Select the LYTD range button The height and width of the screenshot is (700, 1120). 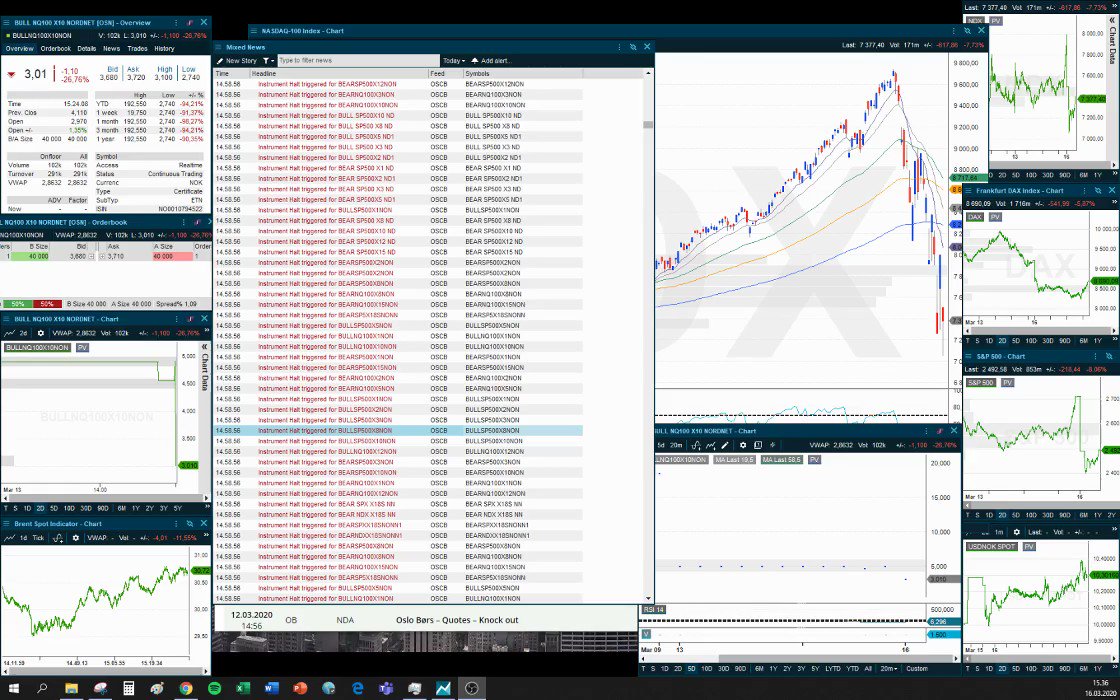tap(832, 669)
